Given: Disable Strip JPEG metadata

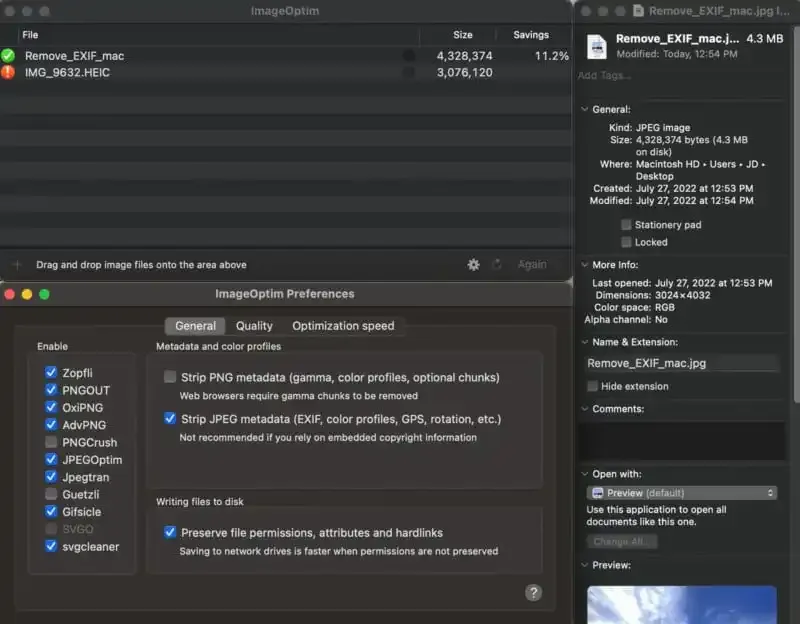Looking at the screenshot, I should (x=170, y=418).
